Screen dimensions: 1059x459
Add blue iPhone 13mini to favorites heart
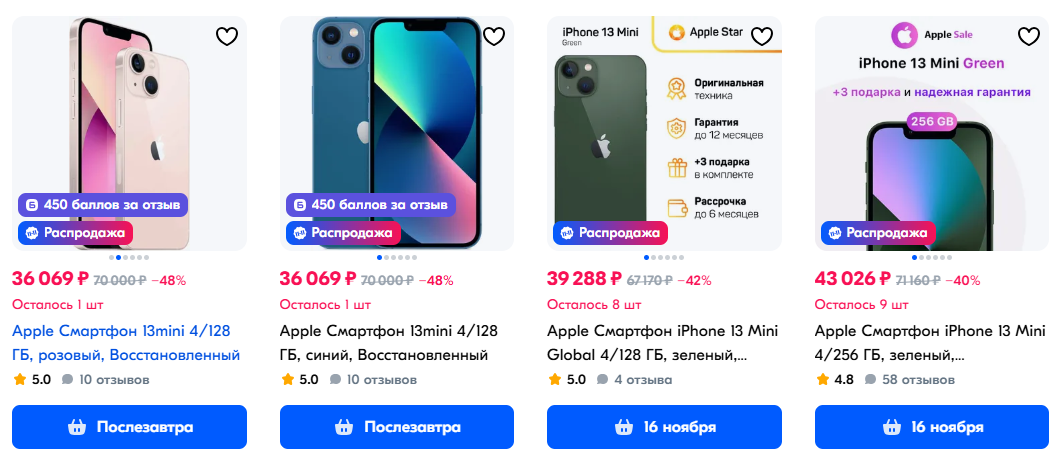(494, 36)
